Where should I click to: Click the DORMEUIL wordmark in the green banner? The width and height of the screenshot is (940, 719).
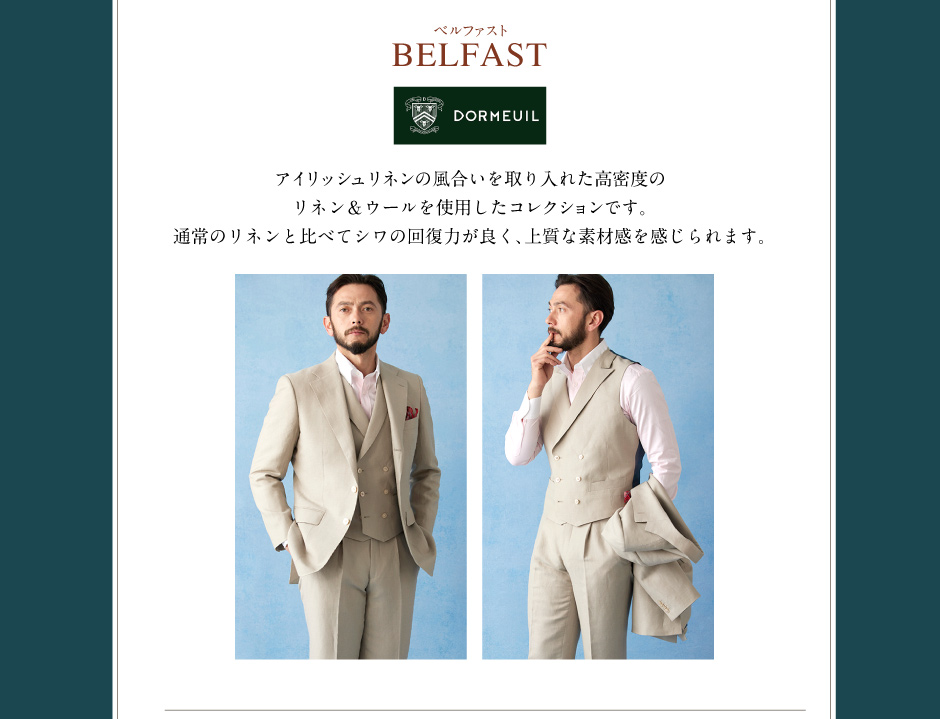(x=496, y=116)
